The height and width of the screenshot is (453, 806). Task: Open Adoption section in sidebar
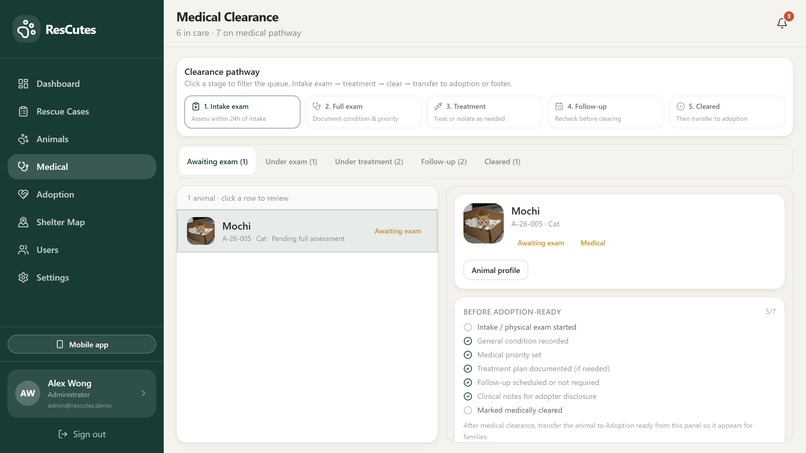[x=82, y=194]
